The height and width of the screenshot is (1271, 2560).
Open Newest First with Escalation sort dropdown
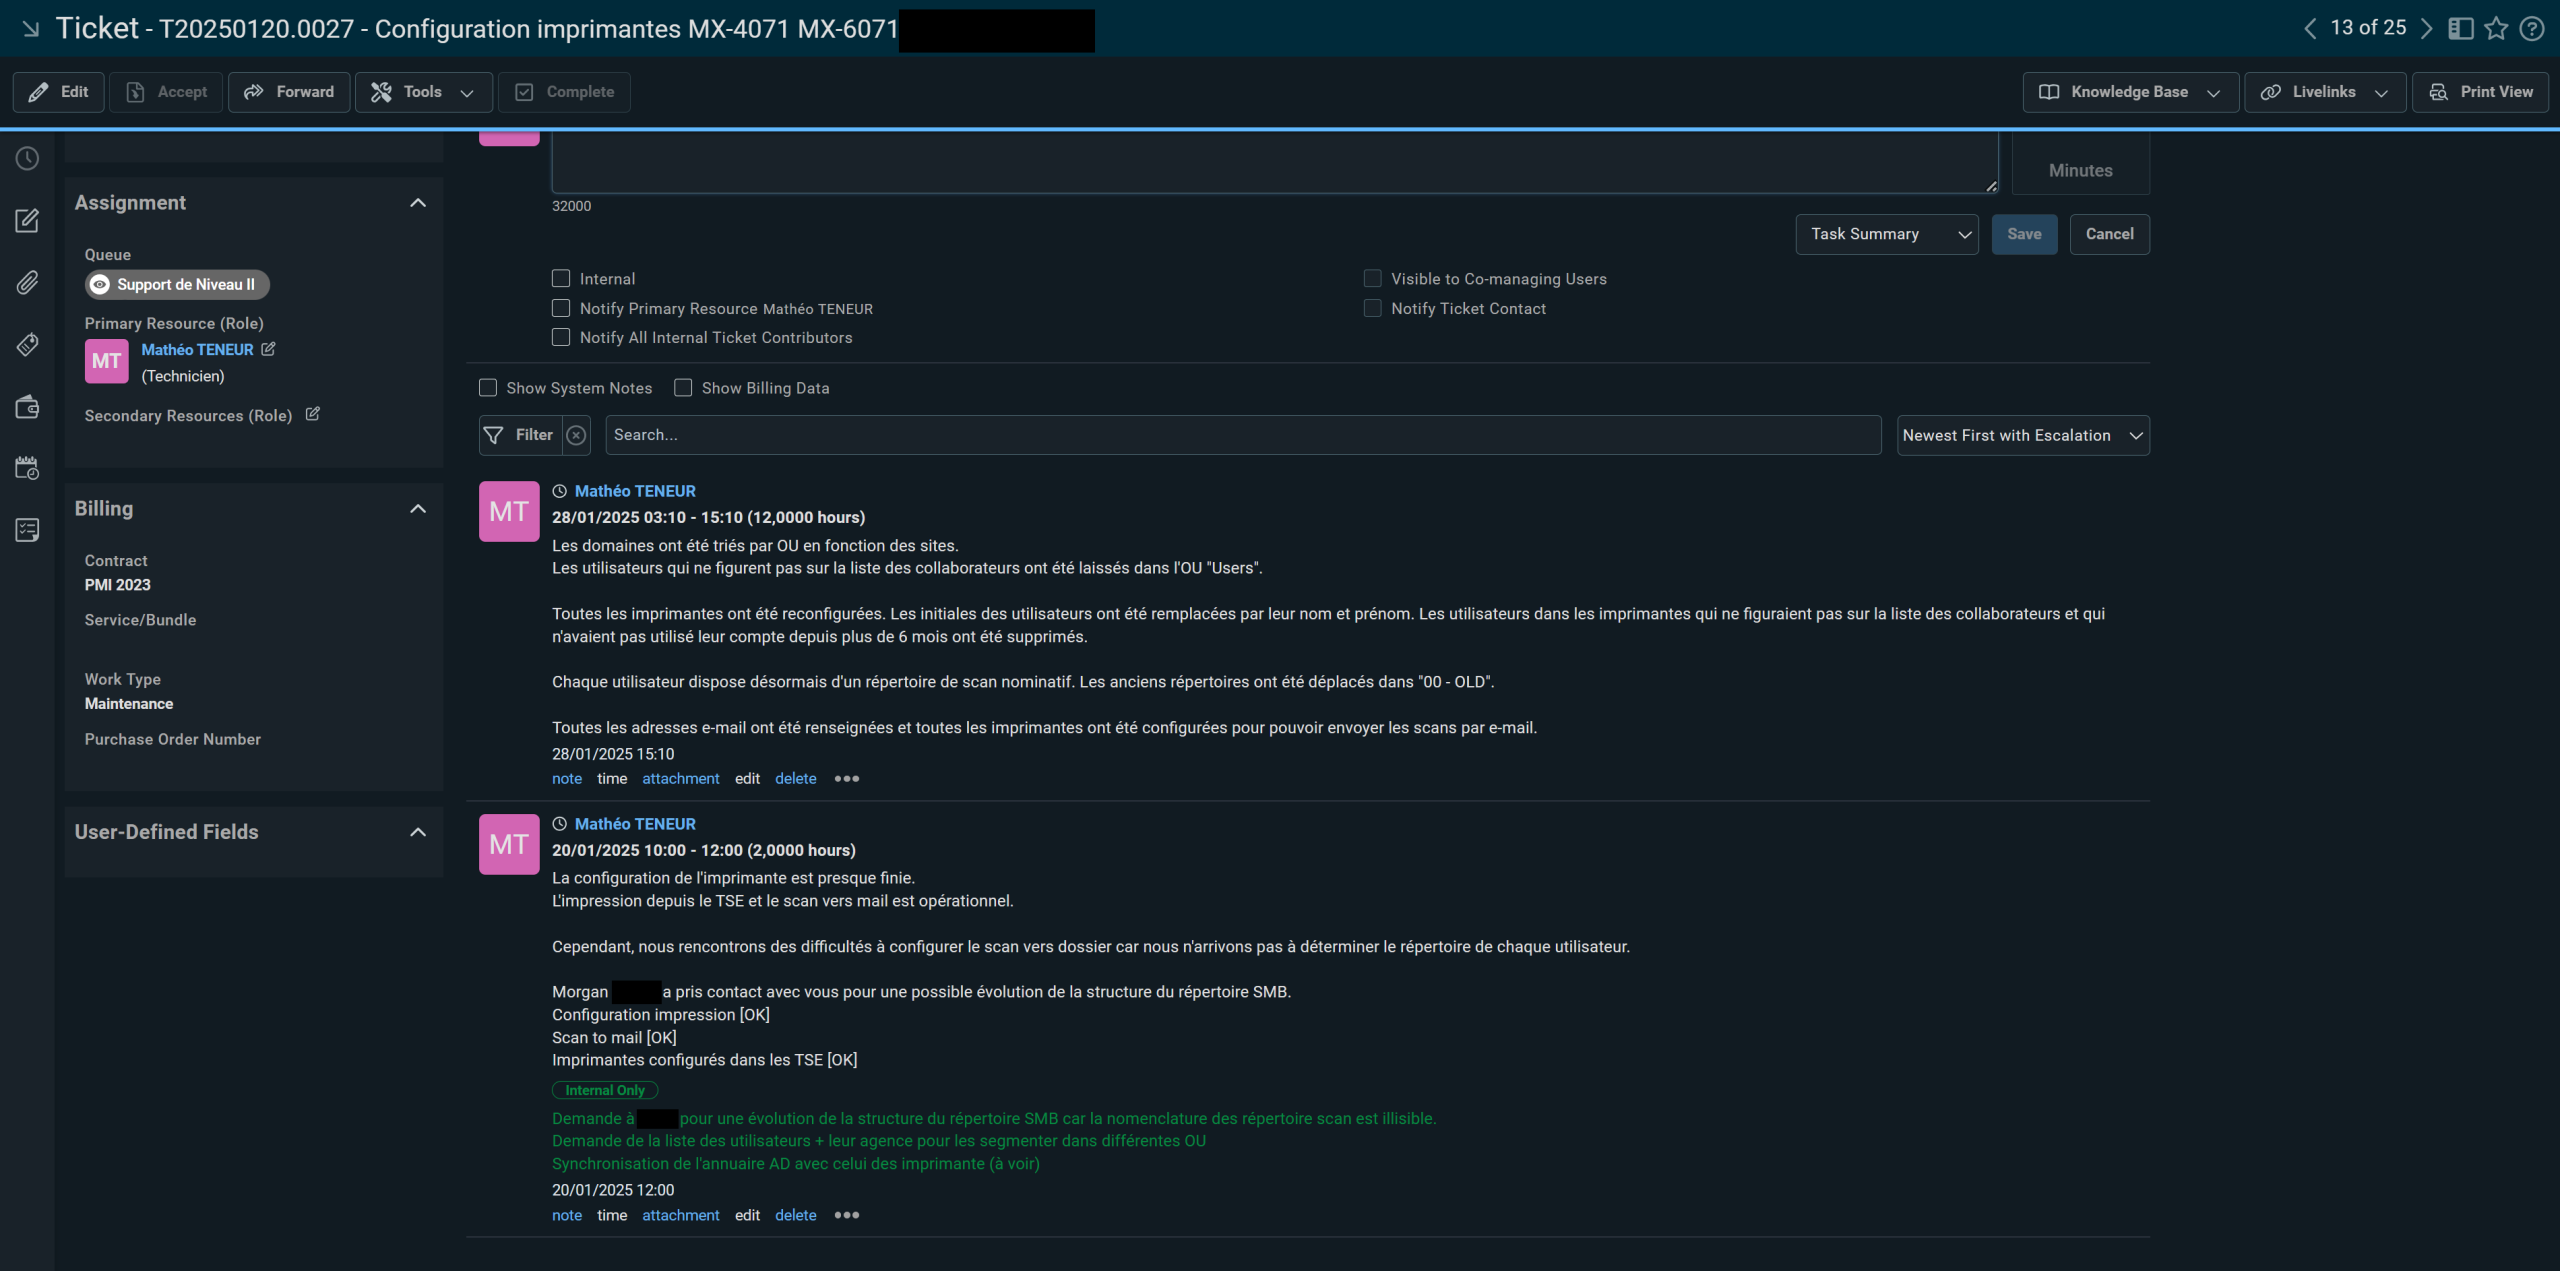coord(2023,435)
